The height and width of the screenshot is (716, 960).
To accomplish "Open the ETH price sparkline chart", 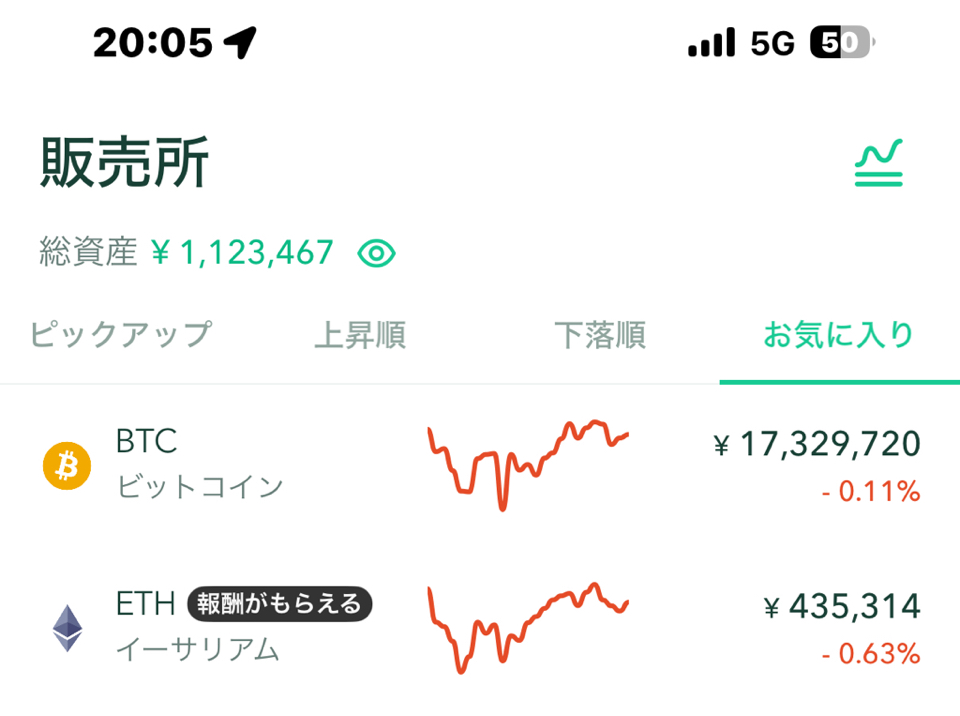I will click(528, 628).
